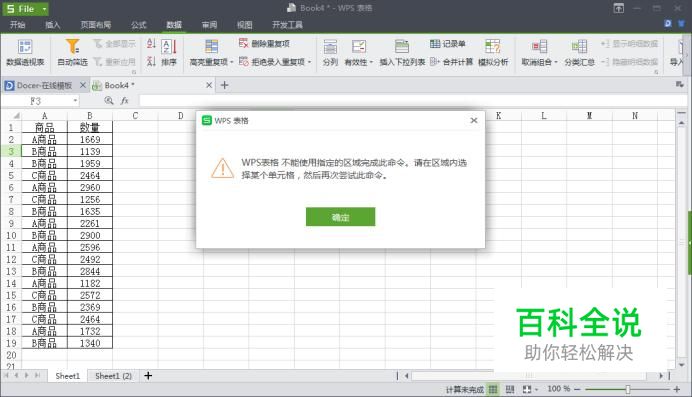Switch to page break preview in status bar
This screenshot has width=692, height=397.
tap(510, 389)
